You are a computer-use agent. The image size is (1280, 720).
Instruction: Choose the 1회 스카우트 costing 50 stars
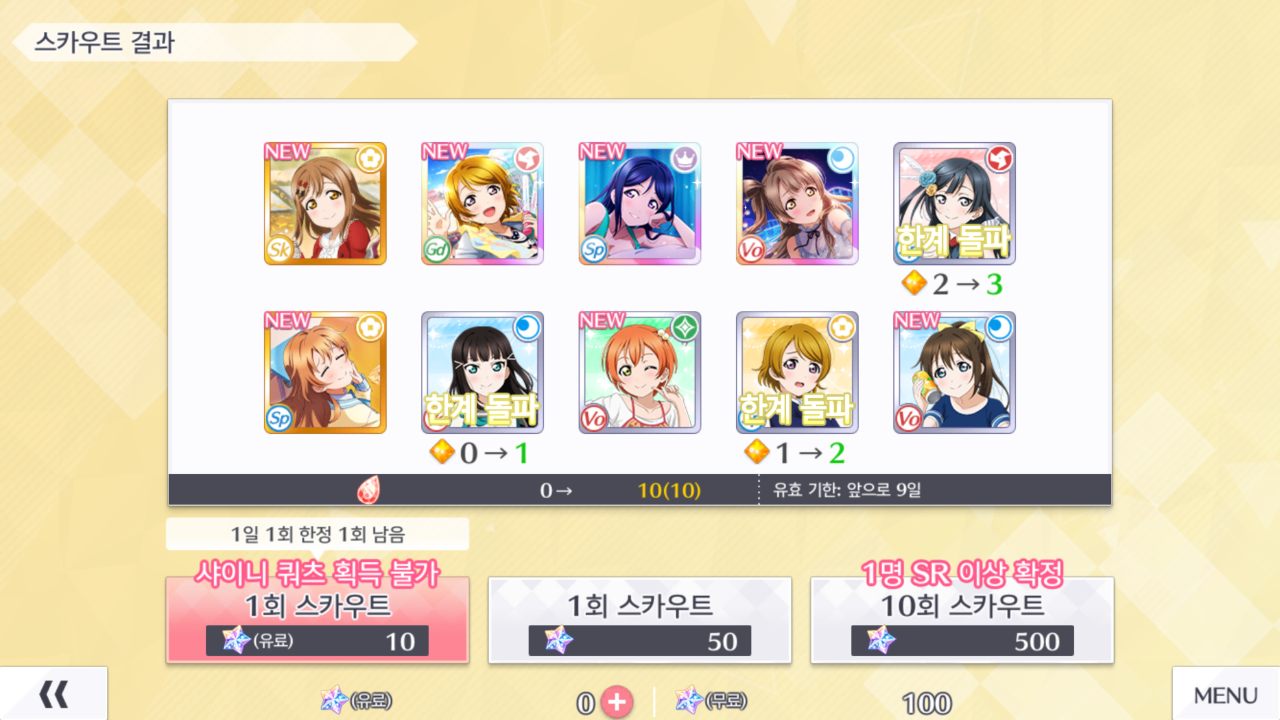[x=640, y=620]
